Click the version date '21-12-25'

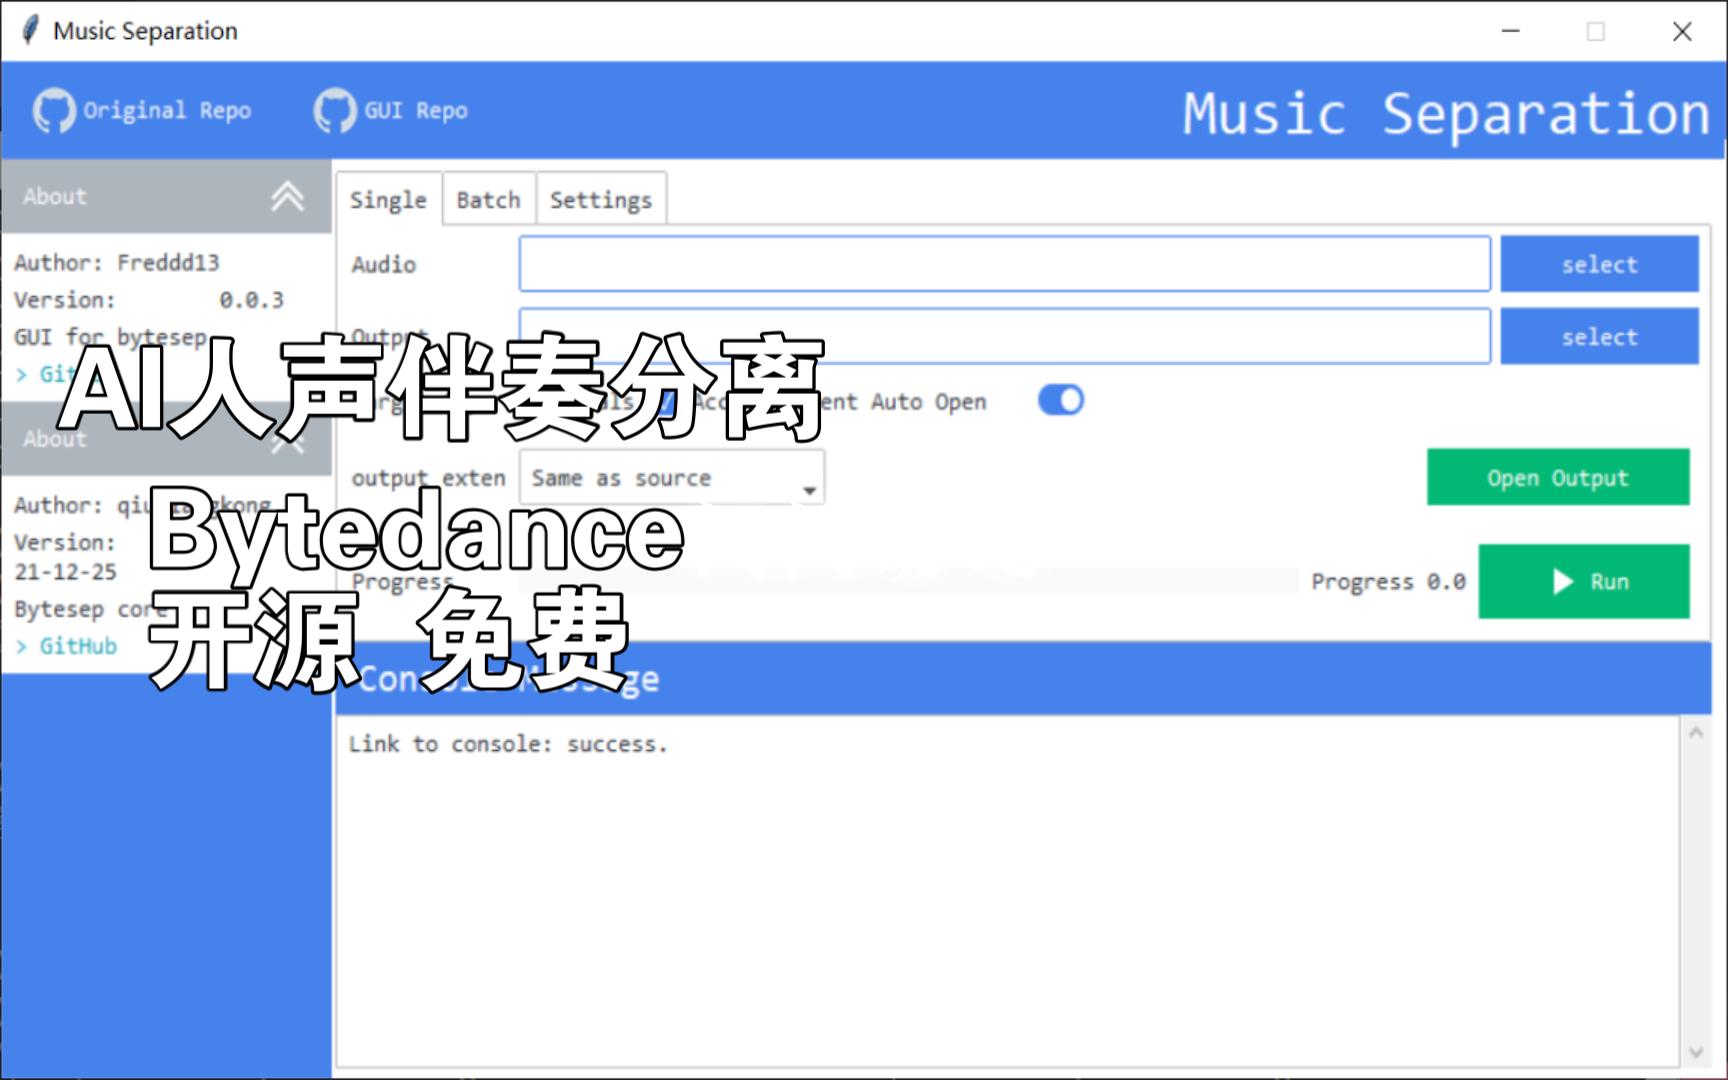click(65, 572)
